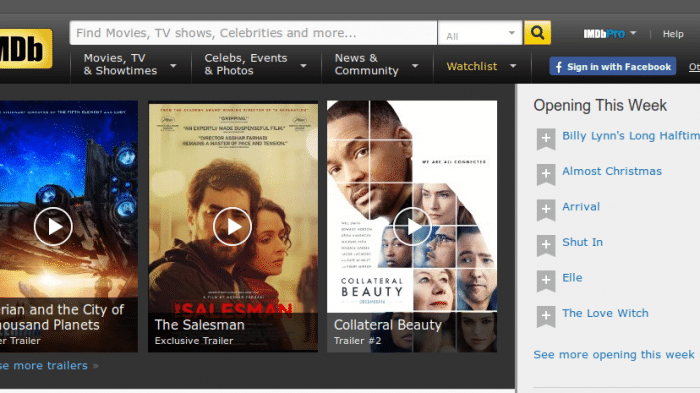This screenshot has height=393, width=700.
Task: Open the All search category dropdown
Action: [480, 33]
